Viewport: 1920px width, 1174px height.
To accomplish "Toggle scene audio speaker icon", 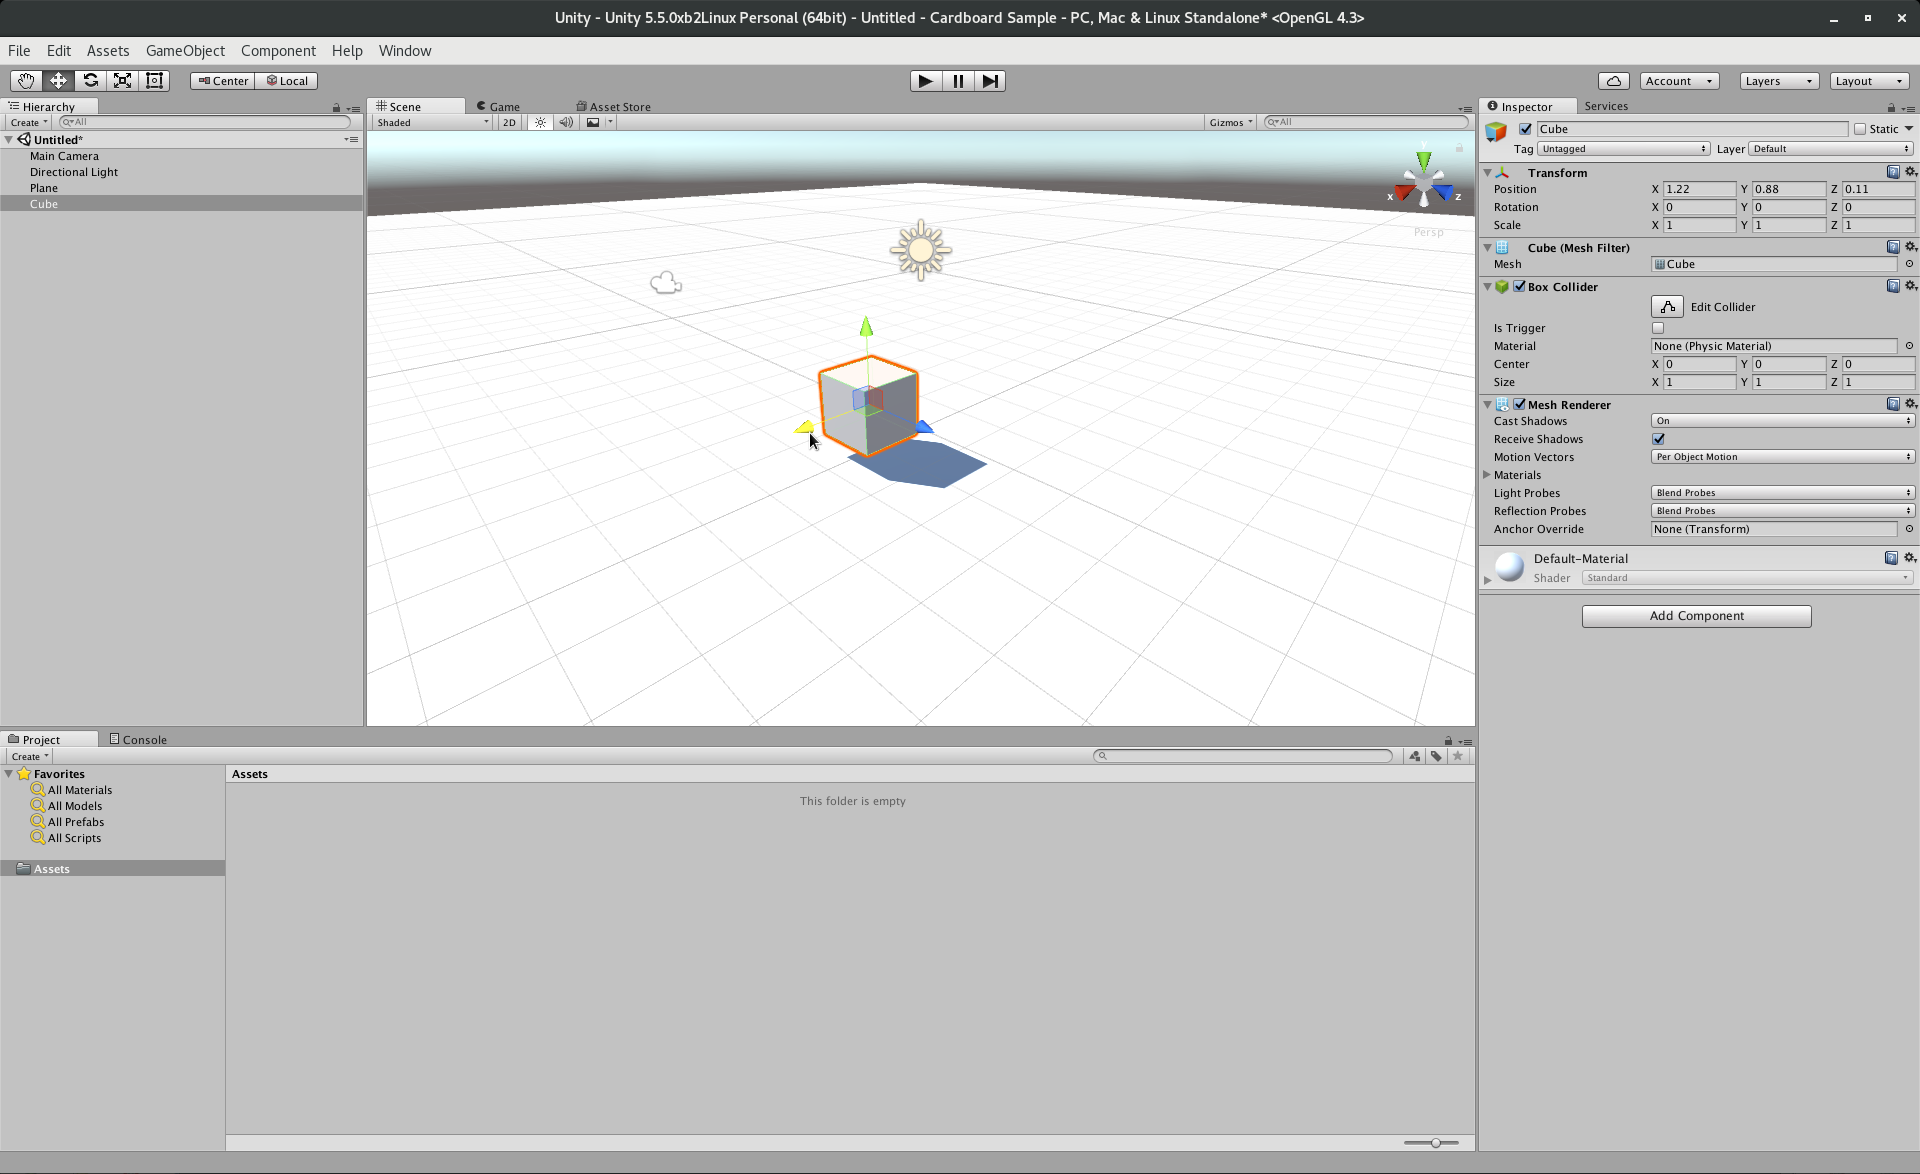I will click(x=566, y=122).
